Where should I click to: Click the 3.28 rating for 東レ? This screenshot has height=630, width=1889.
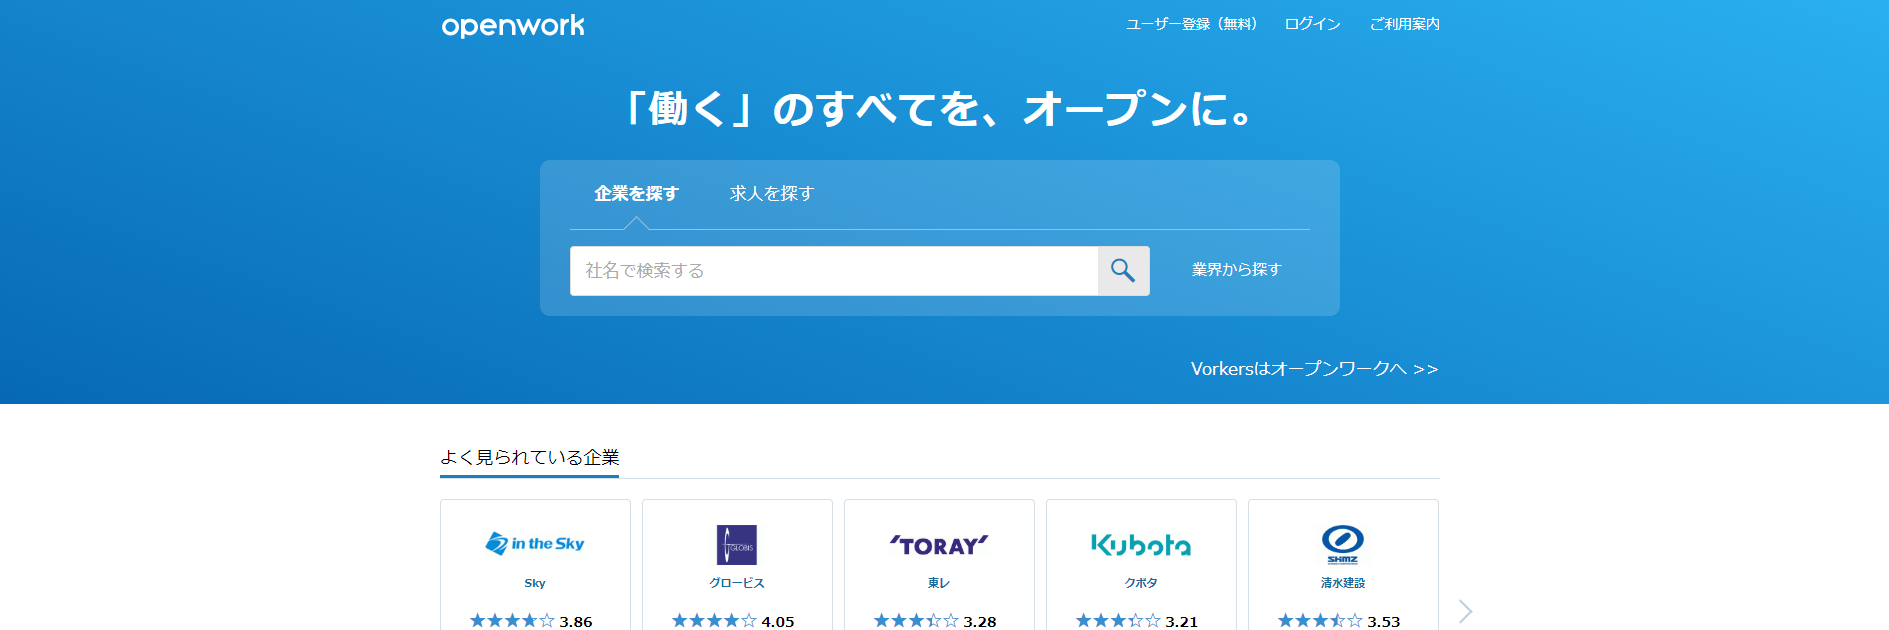coord(980,622)
